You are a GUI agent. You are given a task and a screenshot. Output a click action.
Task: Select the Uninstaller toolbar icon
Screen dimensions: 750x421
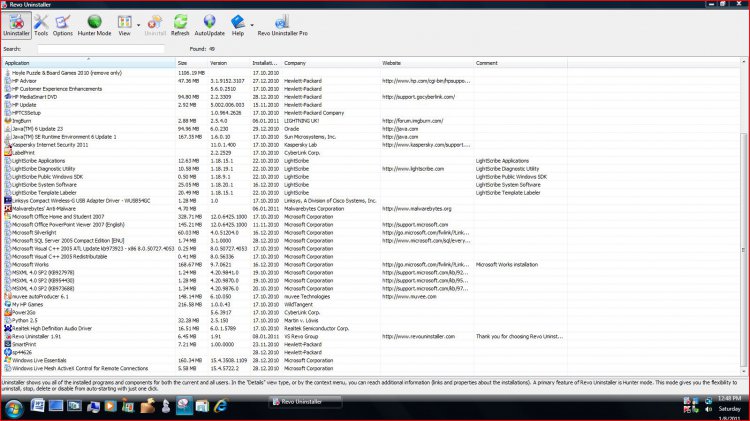[16, 25]
